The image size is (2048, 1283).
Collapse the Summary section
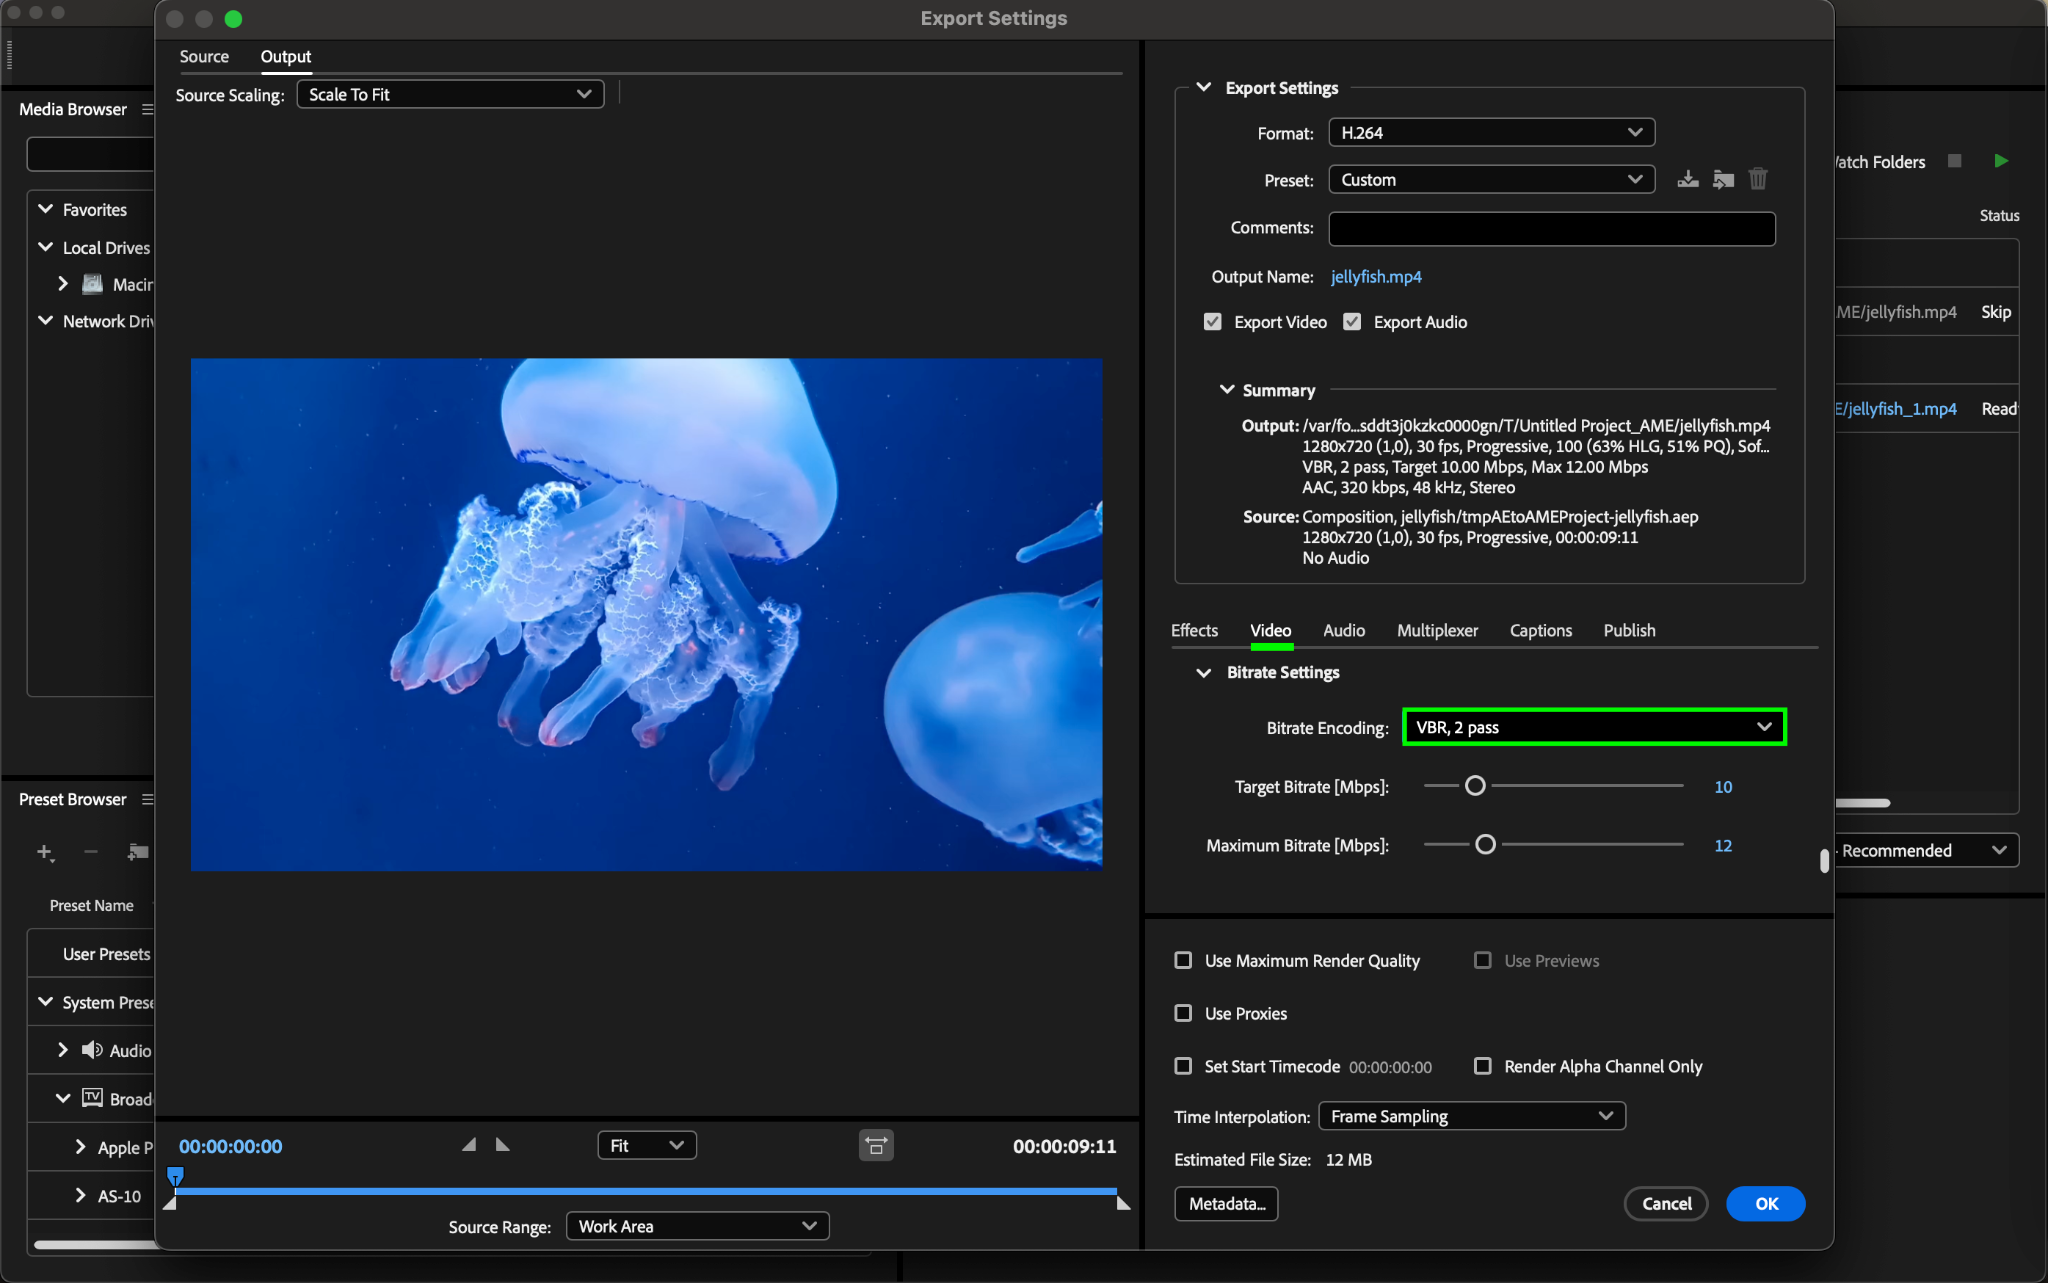tap(1227, 390)
